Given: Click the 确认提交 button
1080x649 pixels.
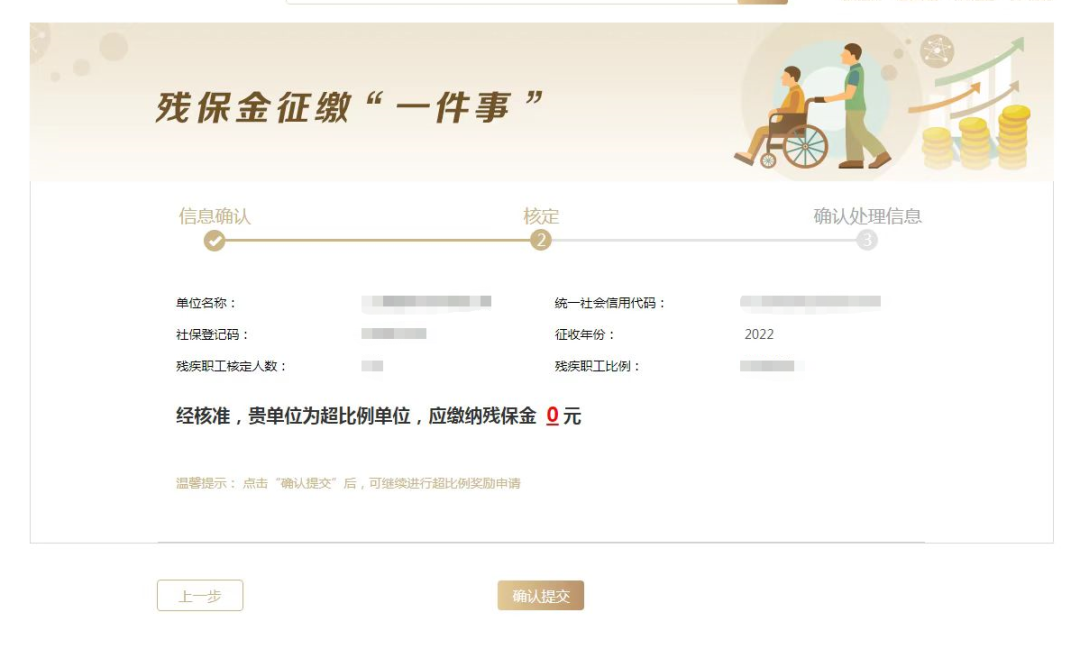Looking at the screenshot, I should (x=541, y=596).
